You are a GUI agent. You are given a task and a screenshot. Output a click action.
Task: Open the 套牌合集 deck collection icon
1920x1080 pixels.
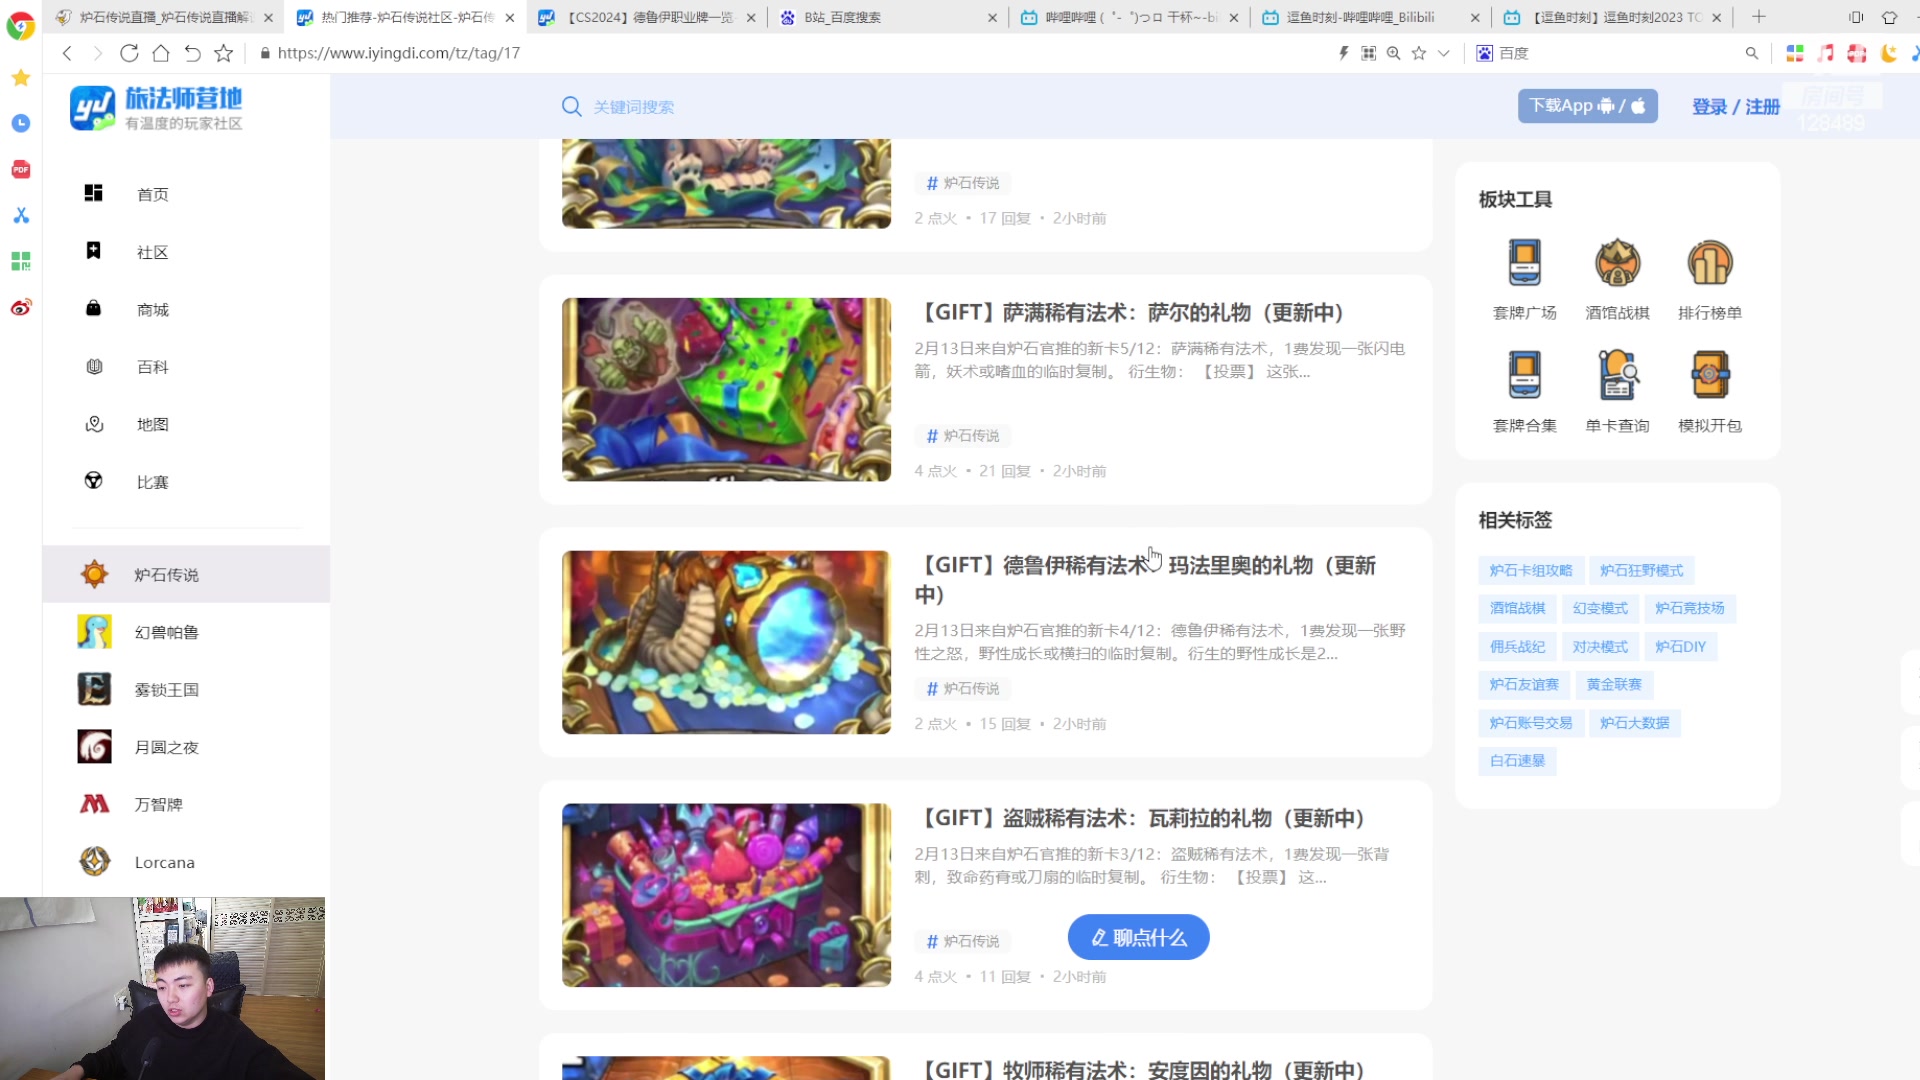[x=1524, y=375]
